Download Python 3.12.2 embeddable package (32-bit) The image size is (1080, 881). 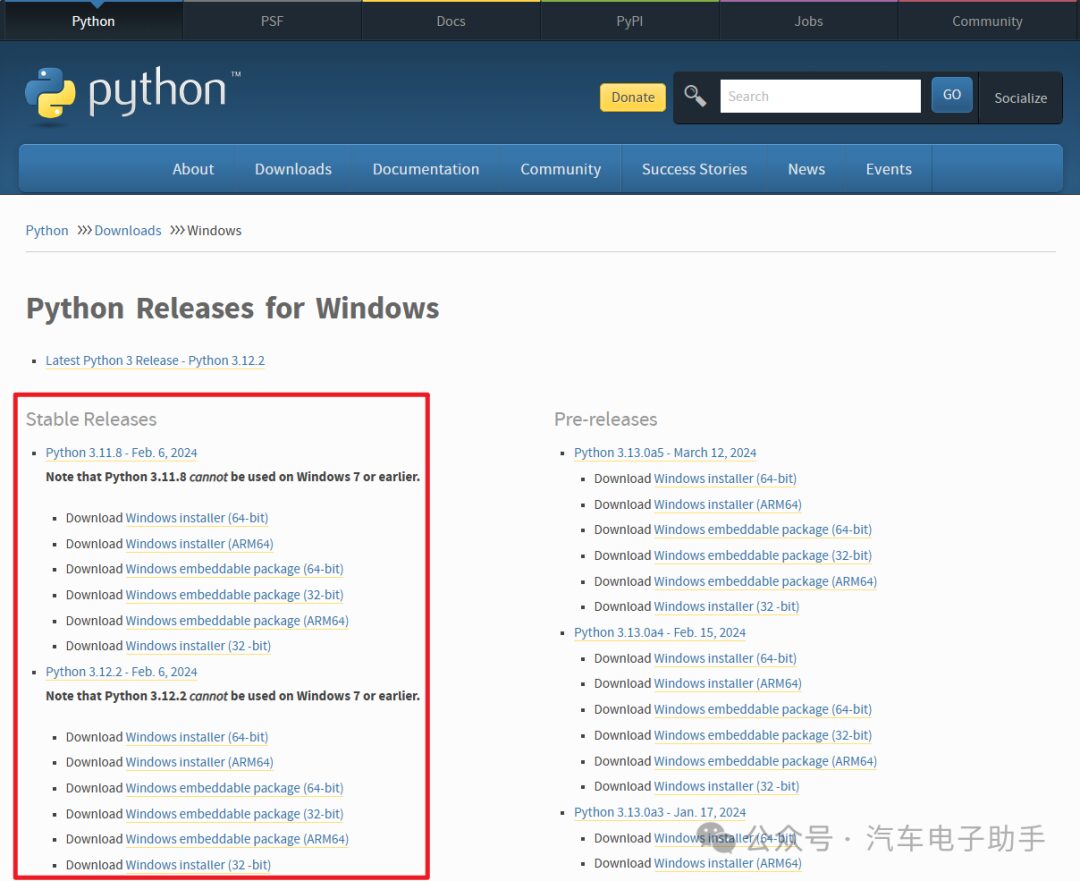tap(234, 813)
